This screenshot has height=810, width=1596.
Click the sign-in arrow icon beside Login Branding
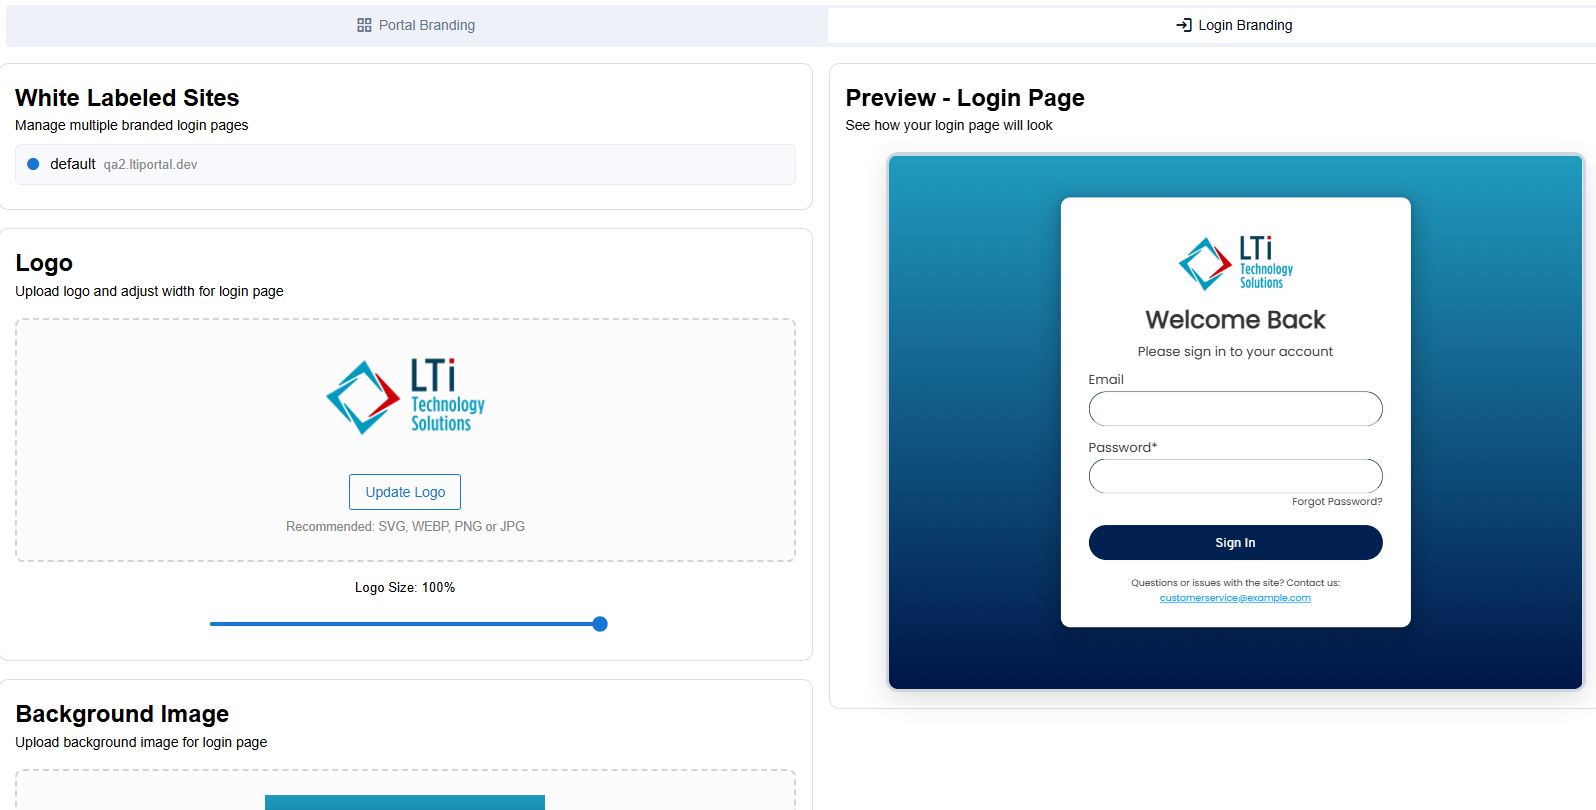point(1184,25)
